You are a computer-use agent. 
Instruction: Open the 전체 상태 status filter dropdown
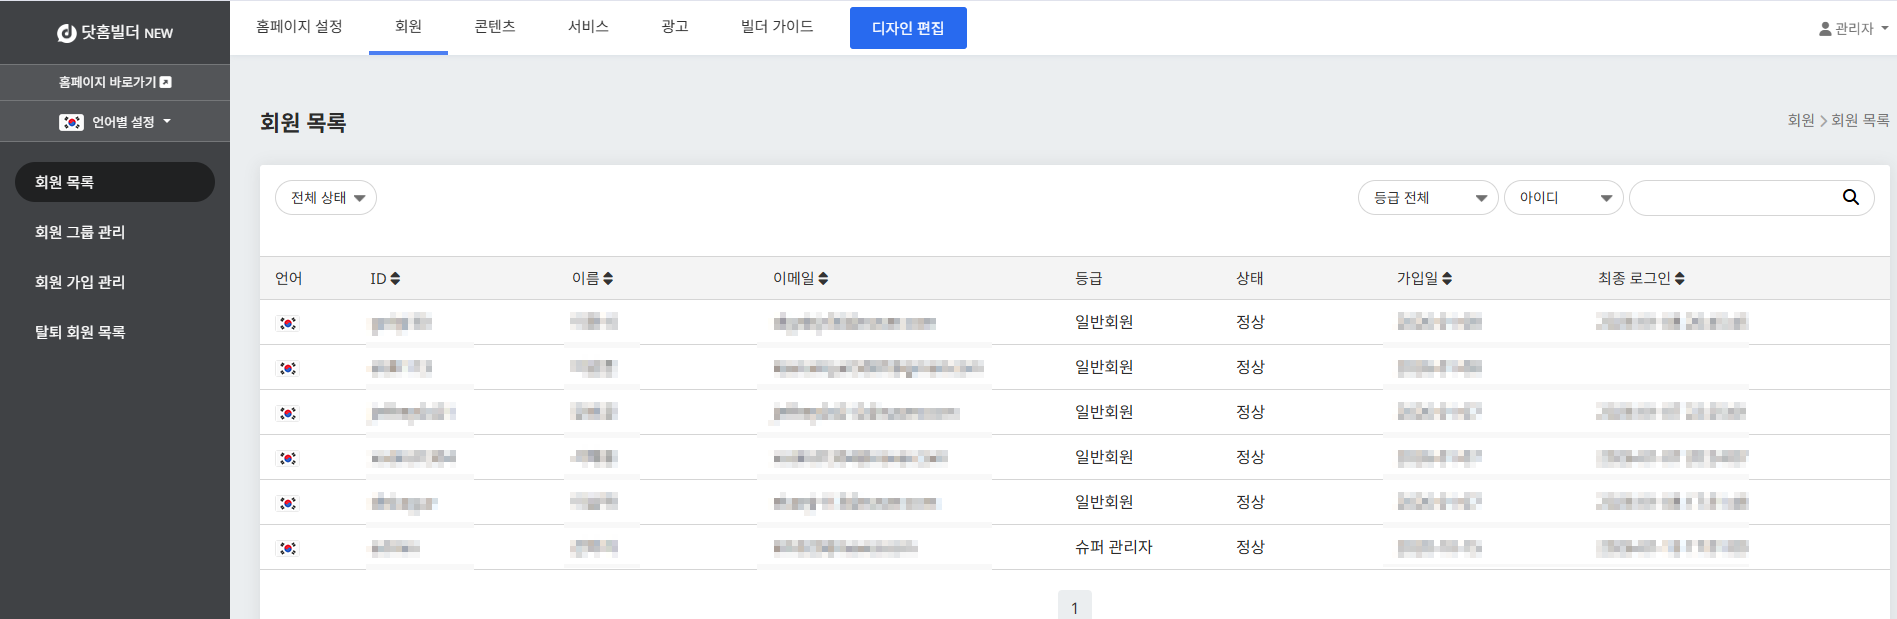tap(326, 198)
